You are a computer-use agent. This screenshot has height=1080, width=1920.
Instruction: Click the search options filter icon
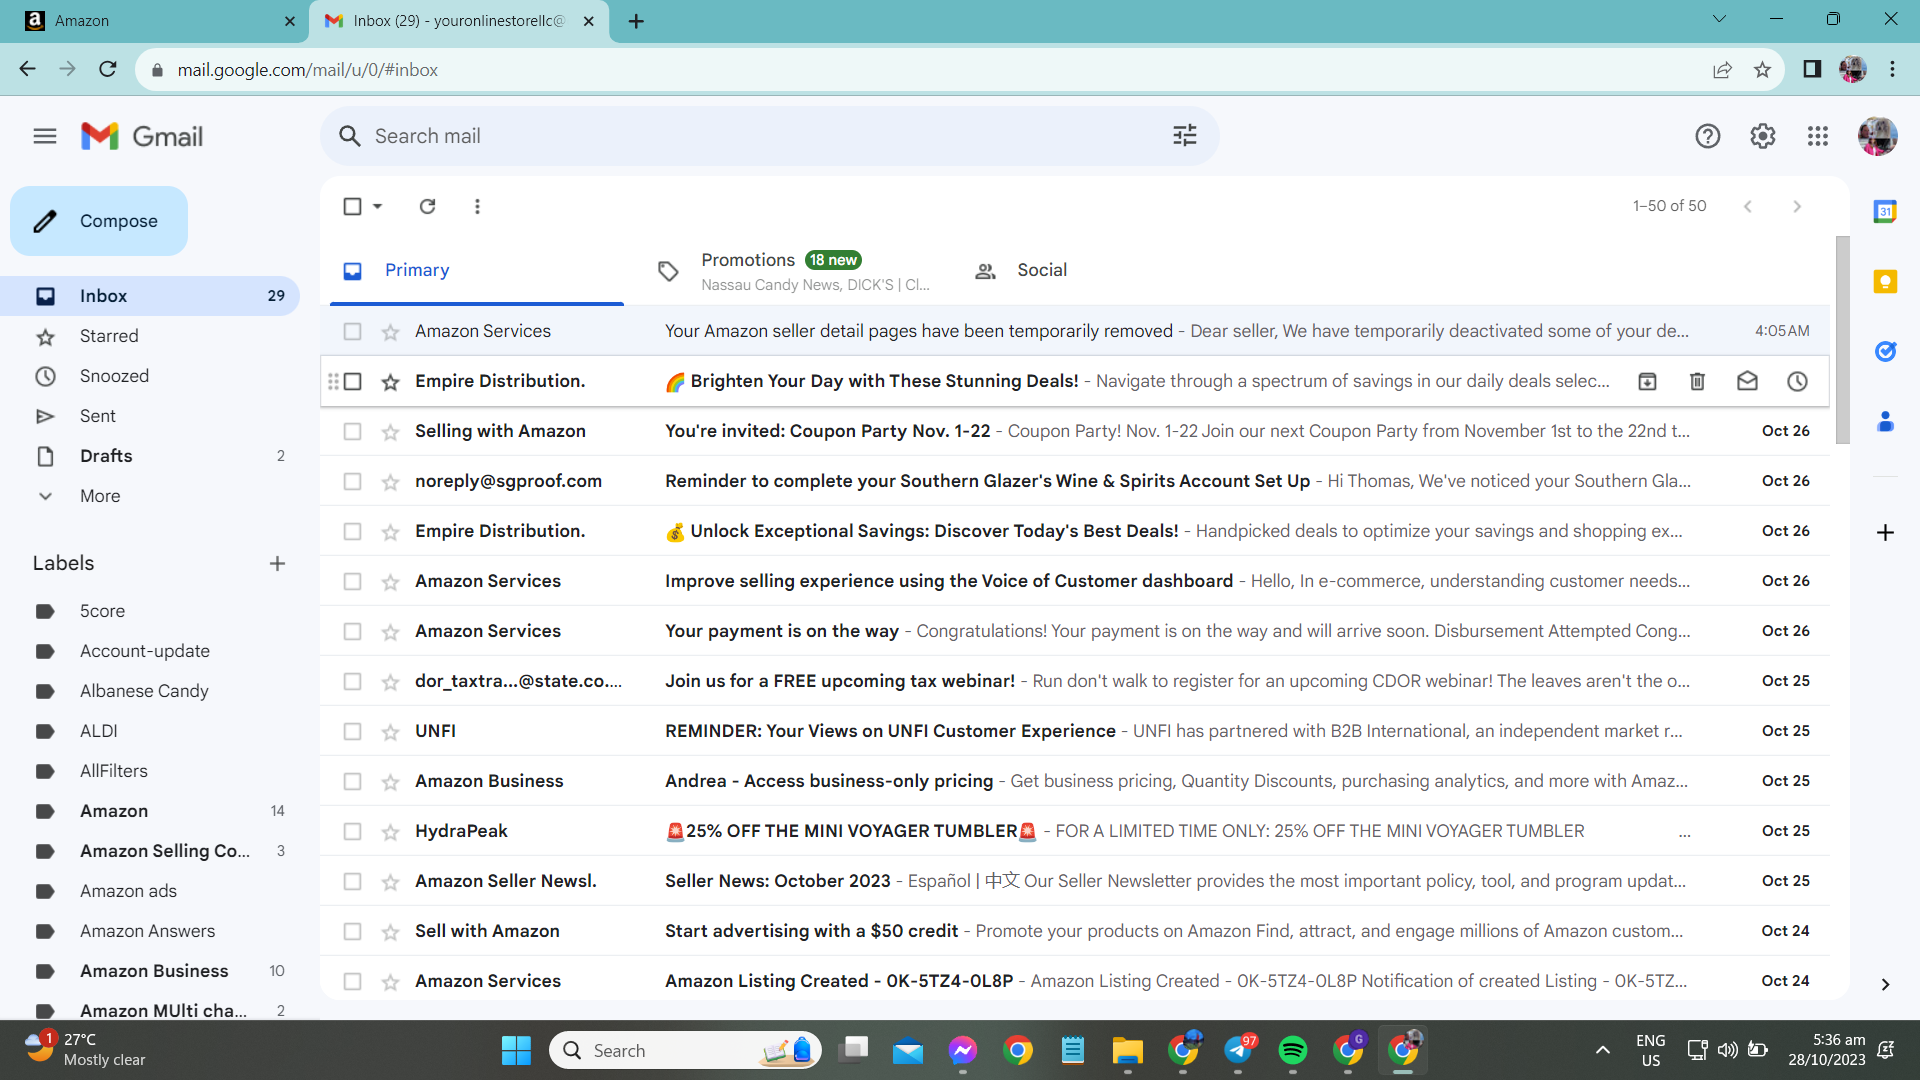1185,136
